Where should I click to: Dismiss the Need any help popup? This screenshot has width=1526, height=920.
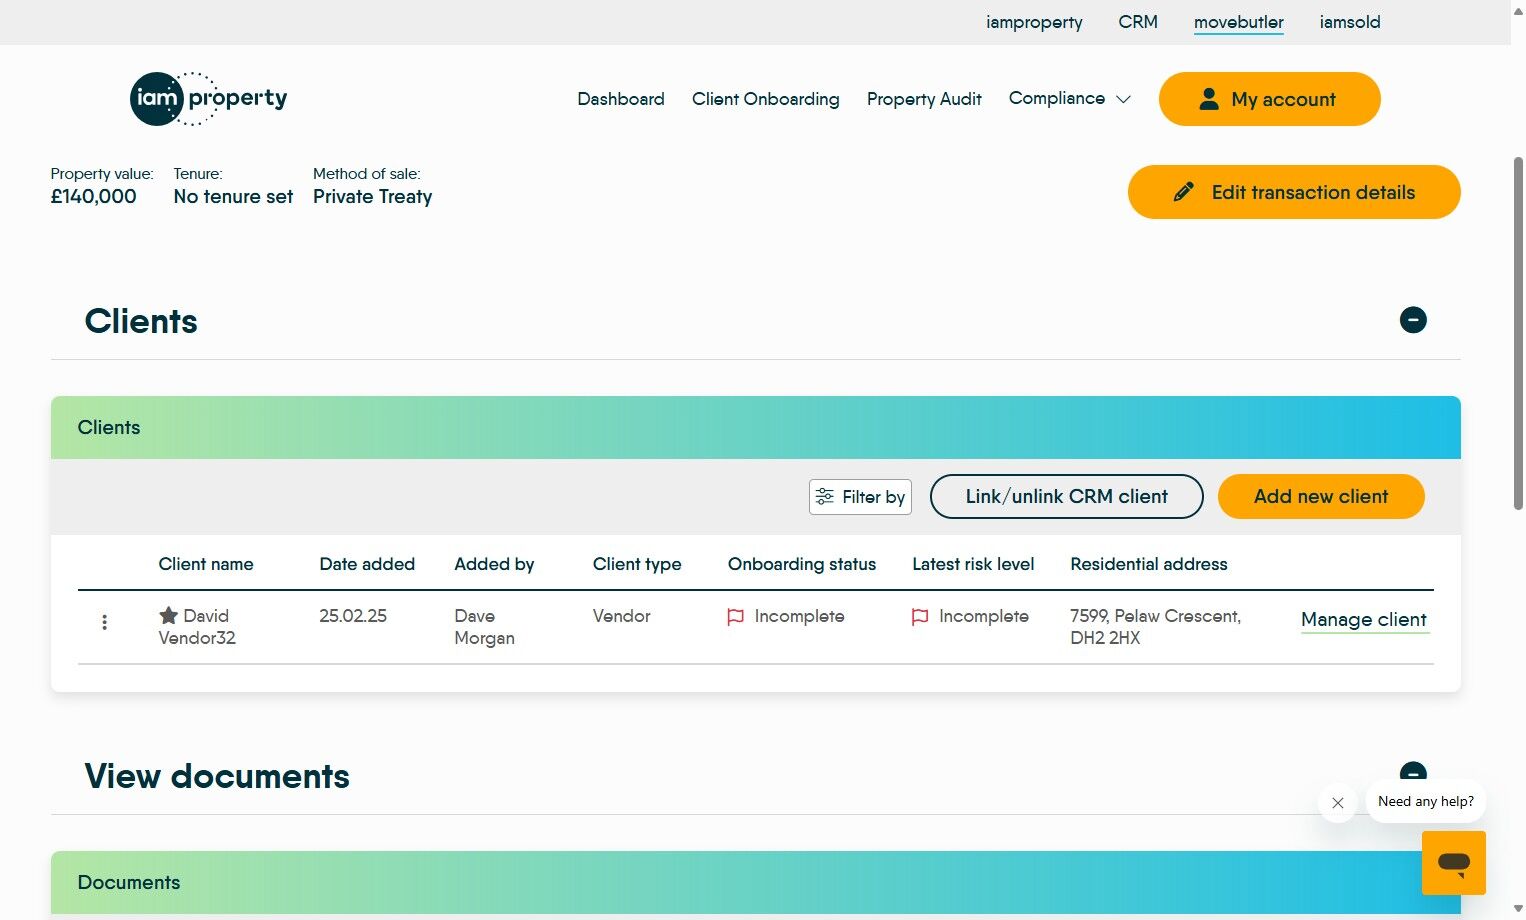1338,803
